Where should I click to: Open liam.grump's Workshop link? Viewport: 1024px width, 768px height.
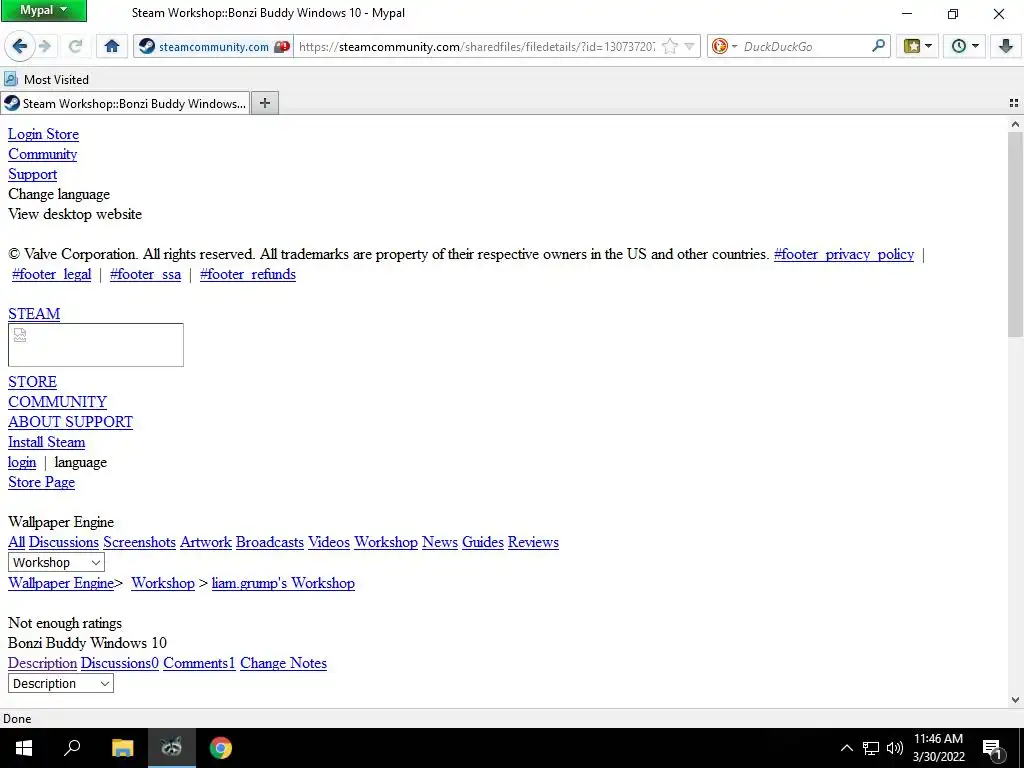(283, 583)
